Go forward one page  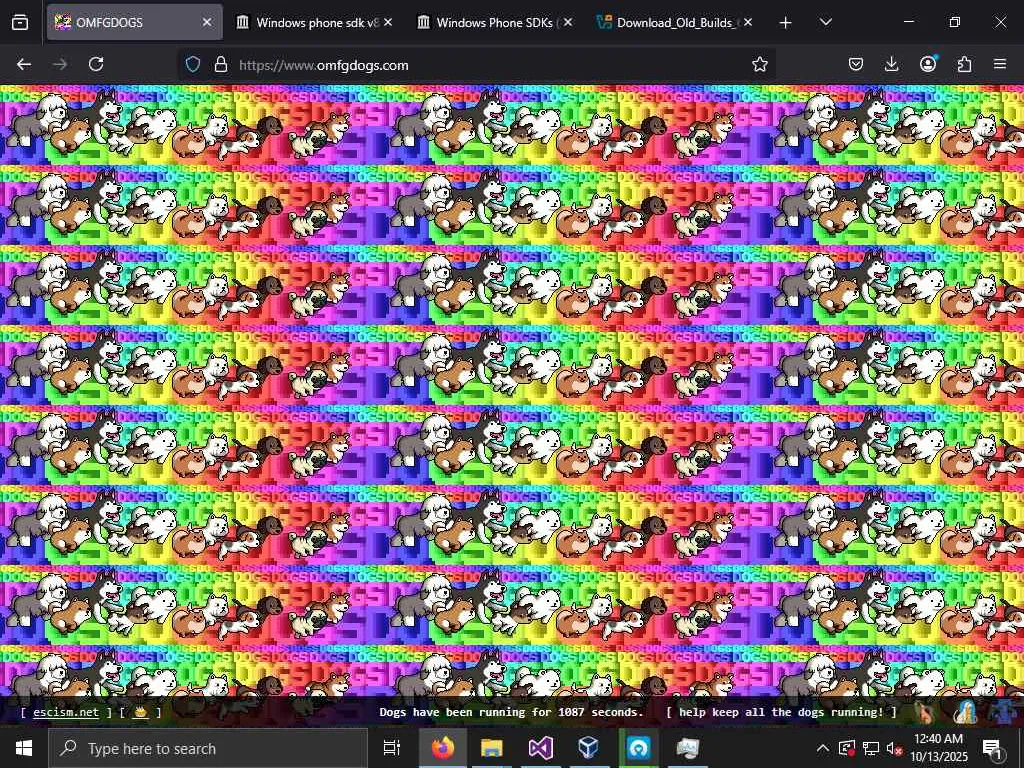[x=60, y=64]
